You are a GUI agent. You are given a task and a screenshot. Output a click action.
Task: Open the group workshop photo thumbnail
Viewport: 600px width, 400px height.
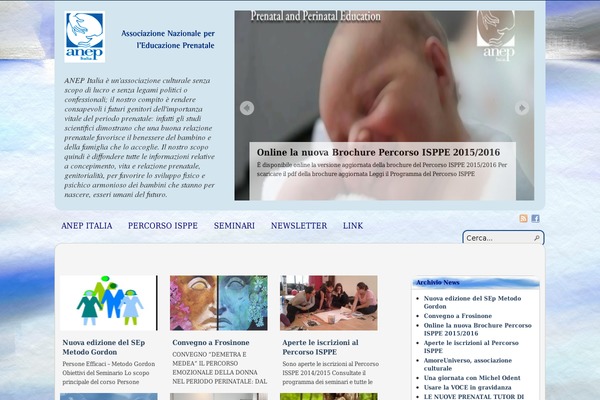pyautogui.click(x=329, y=303)
